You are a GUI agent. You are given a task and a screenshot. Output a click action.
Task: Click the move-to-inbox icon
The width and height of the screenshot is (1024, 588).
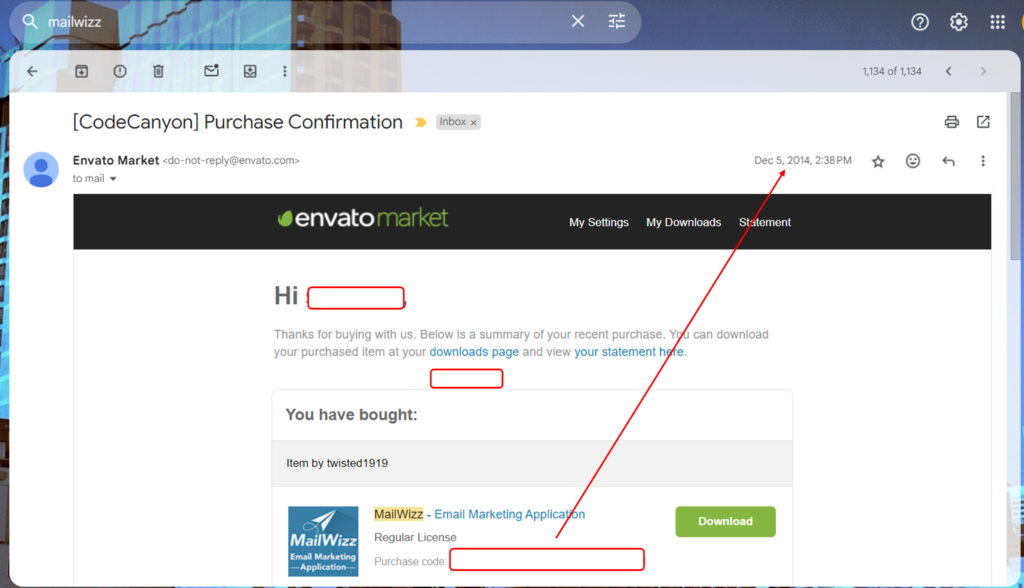pyautogui.click(x=250, y=71)
